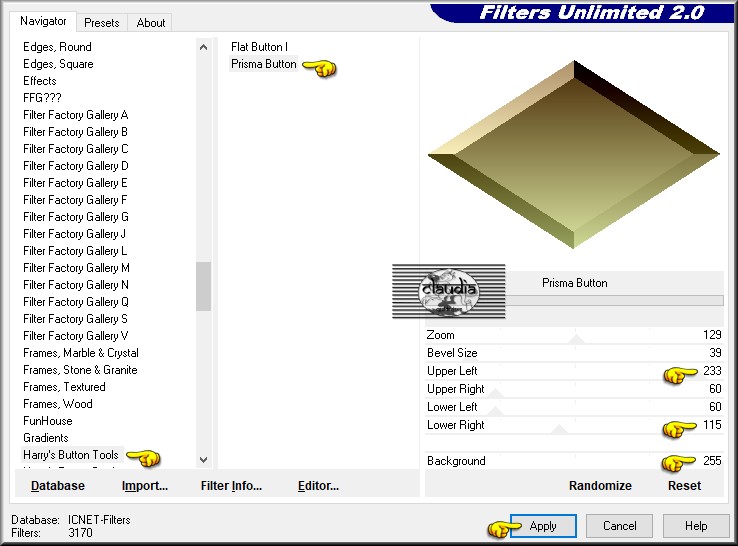Open the Presets tab

point(102,23)
